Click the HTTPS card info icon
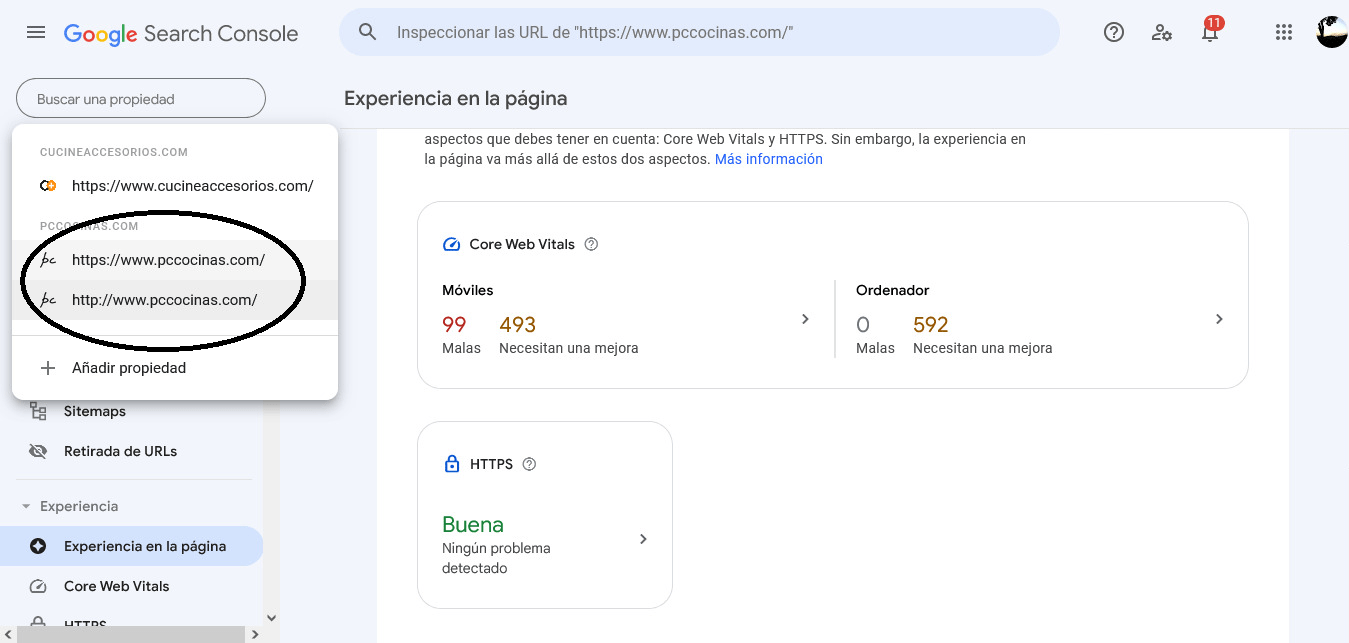 pyautogui.click(x=529, y=464)
